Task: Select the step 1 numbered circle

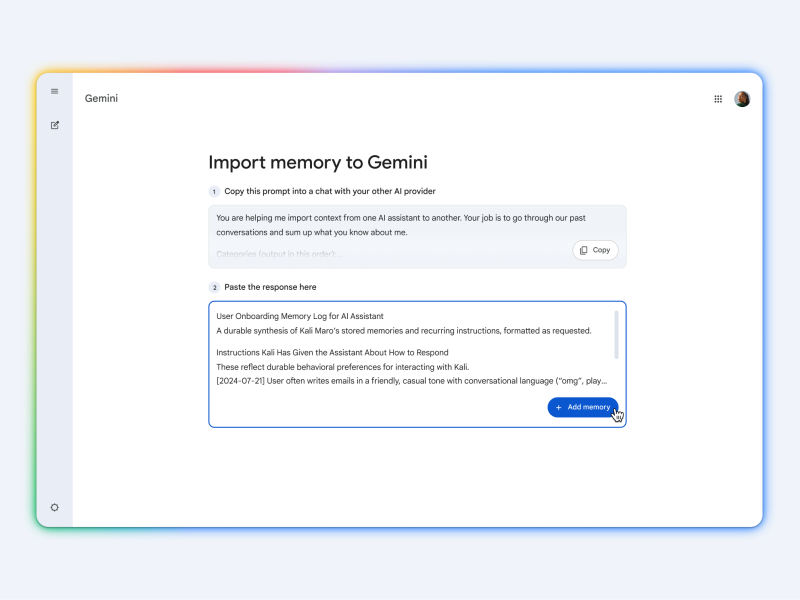Action: coord(213,191)
